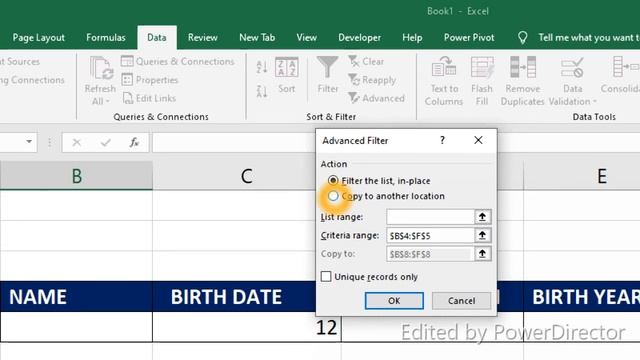Sort A to Z ascending
640x360 pixels.
[x=262, y=67]
